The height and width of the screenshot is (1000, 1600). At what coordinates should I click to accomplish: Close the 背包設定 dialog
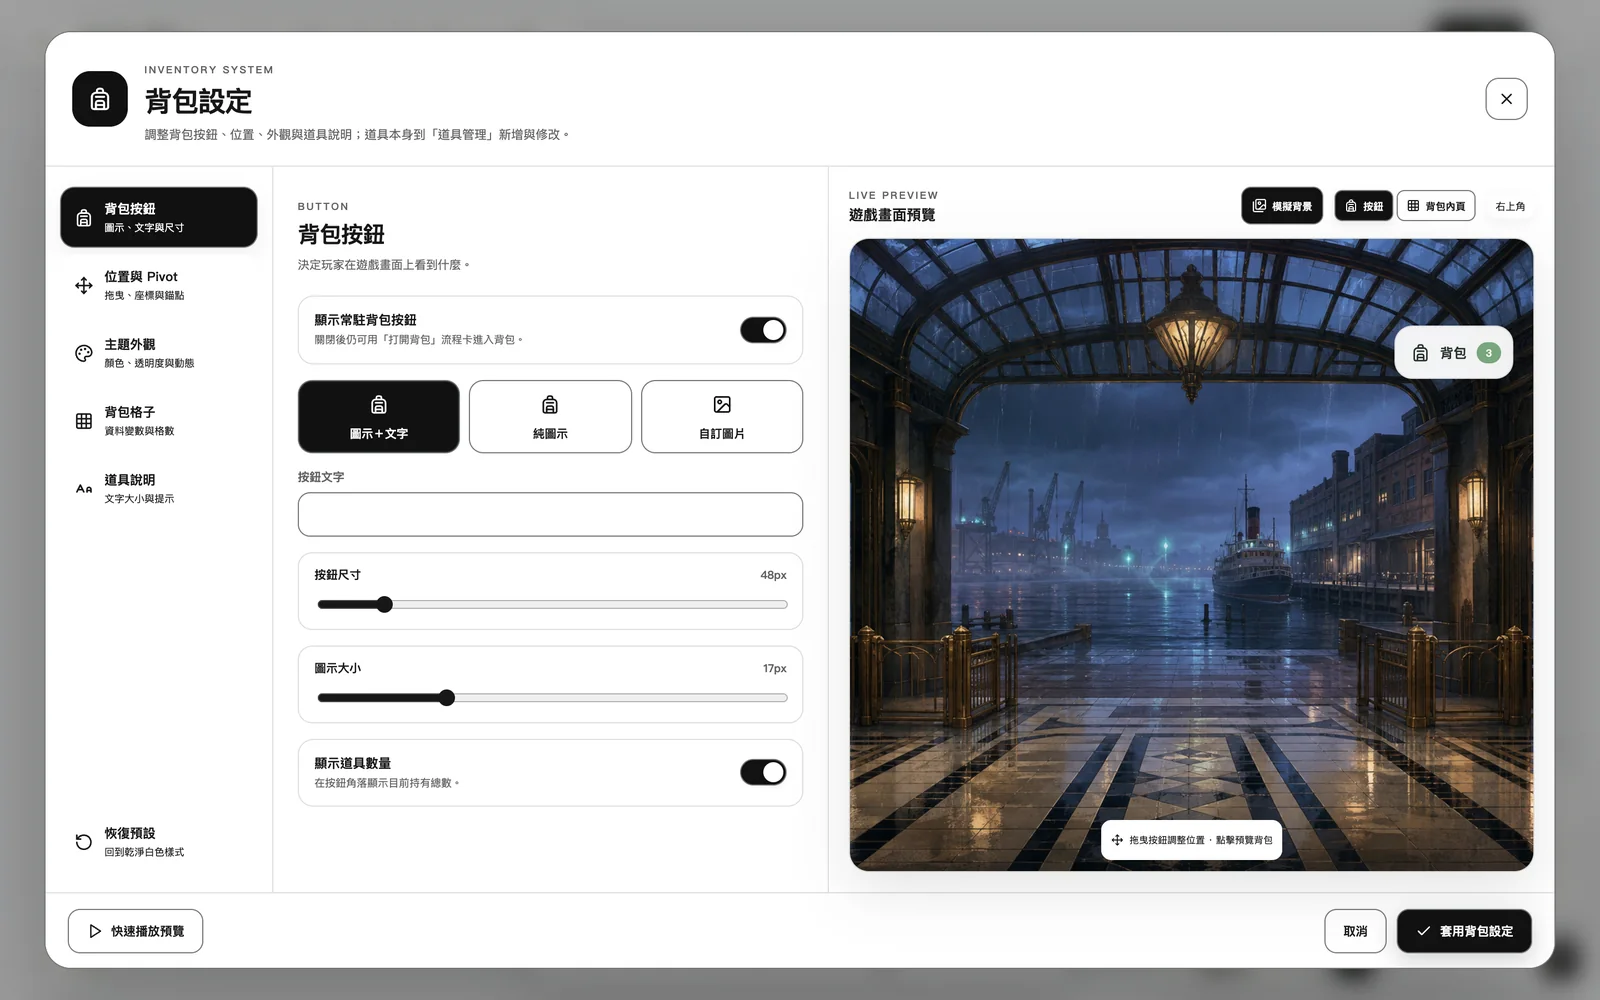point(1506,99)
